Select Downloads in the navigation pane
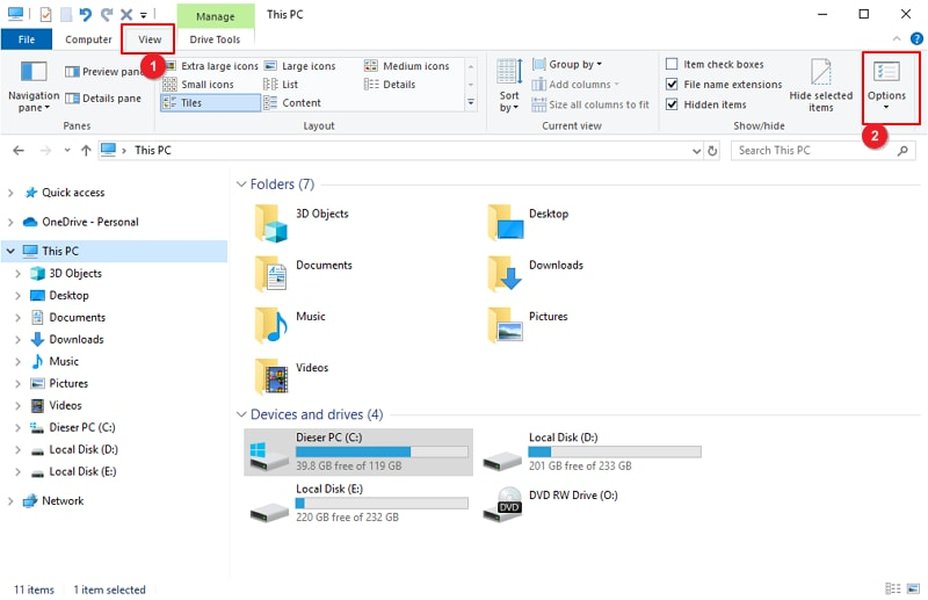This screenshot has height=600, width=928. 76,339
